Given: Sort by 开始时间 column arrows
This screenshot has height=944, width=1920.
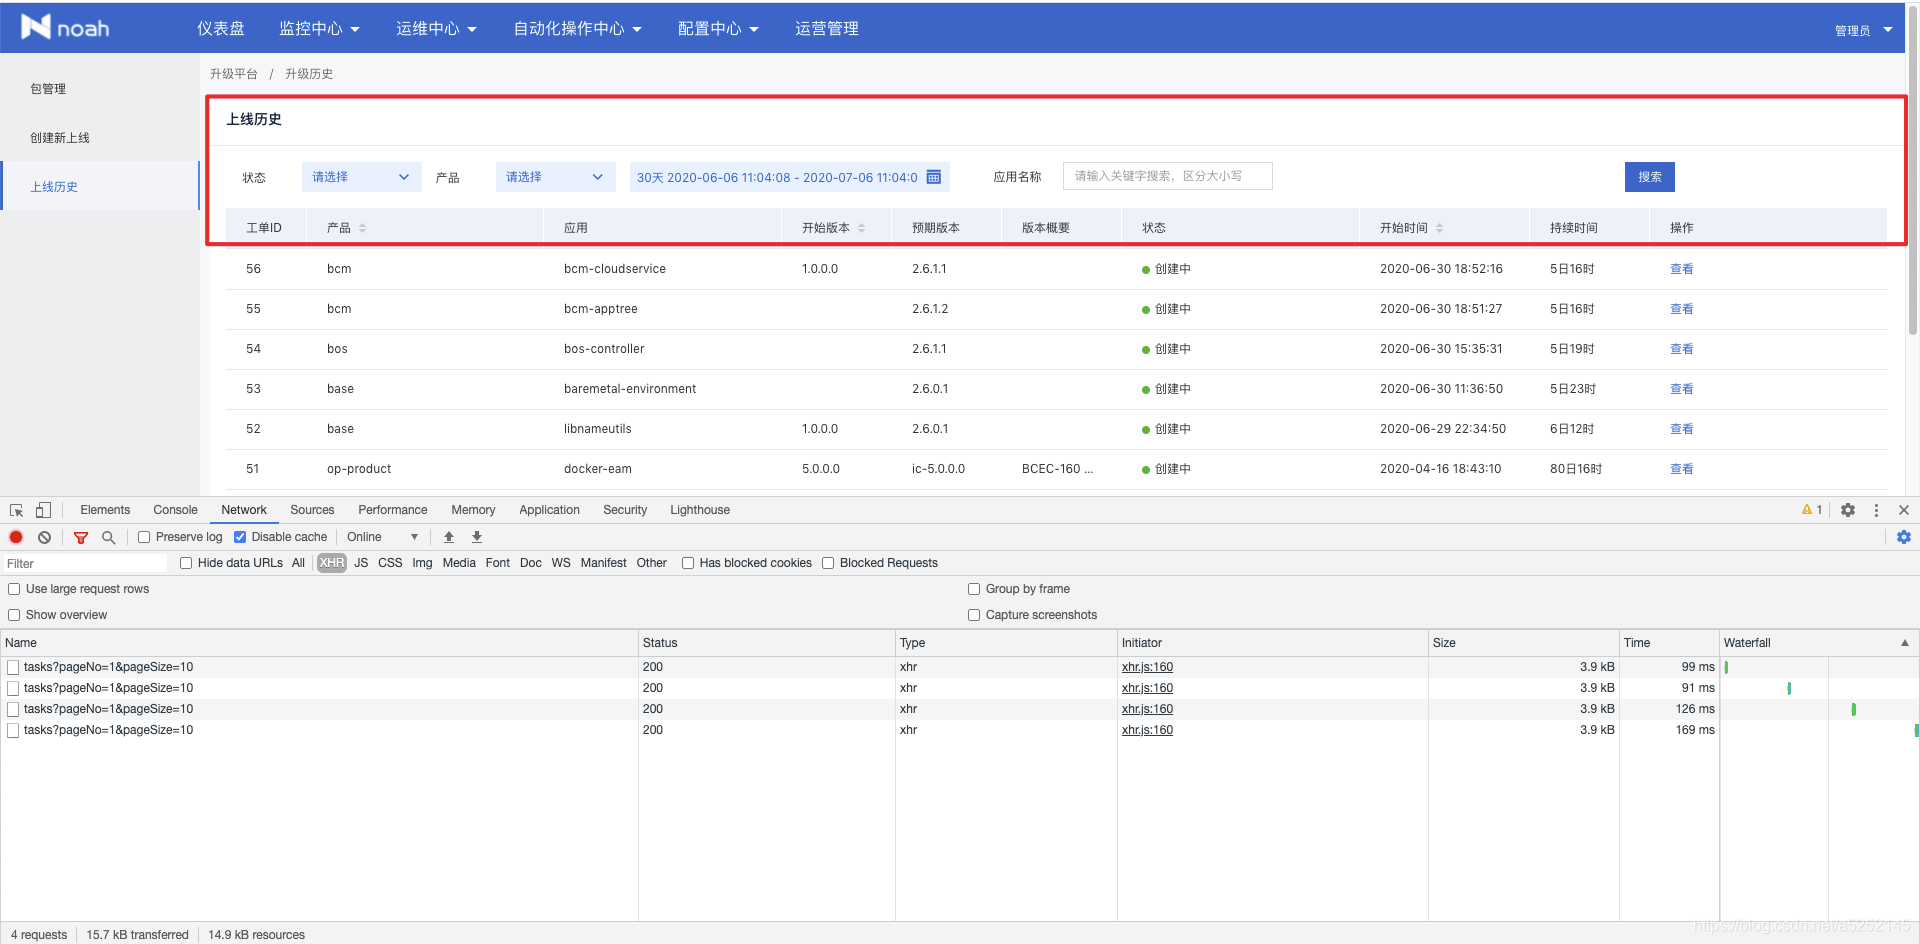Looking at the screenshot, I should point(1439,228).
